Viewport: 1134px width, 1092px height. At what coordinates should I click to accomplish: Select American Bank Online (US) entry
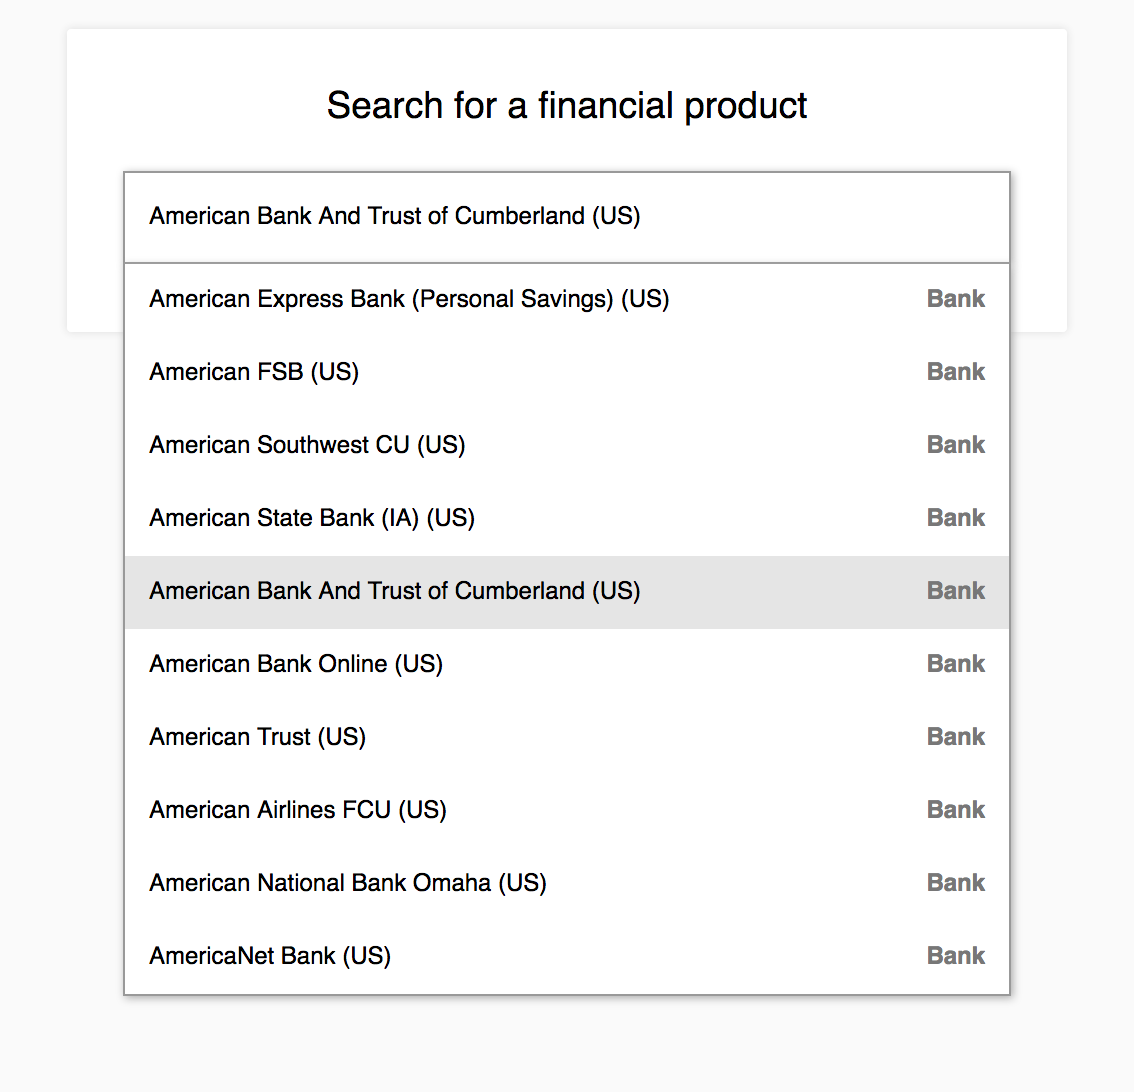pos(296,664)
